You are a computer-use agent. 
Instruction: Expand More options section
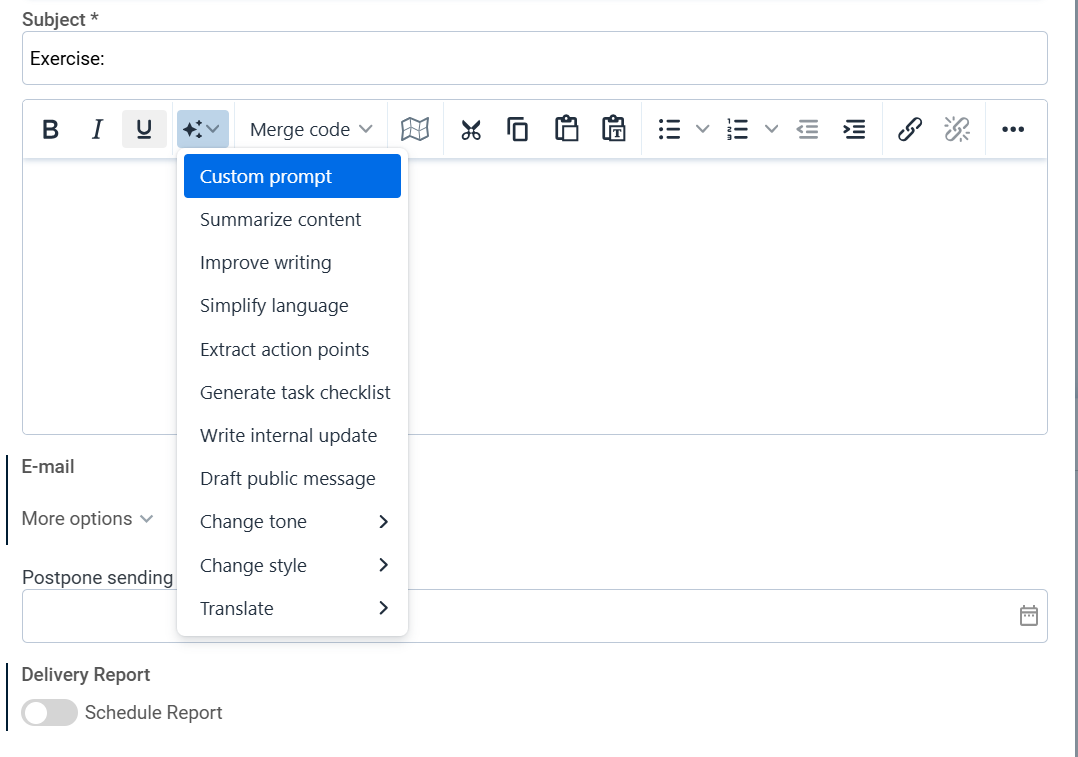click(x=88, y=519)
